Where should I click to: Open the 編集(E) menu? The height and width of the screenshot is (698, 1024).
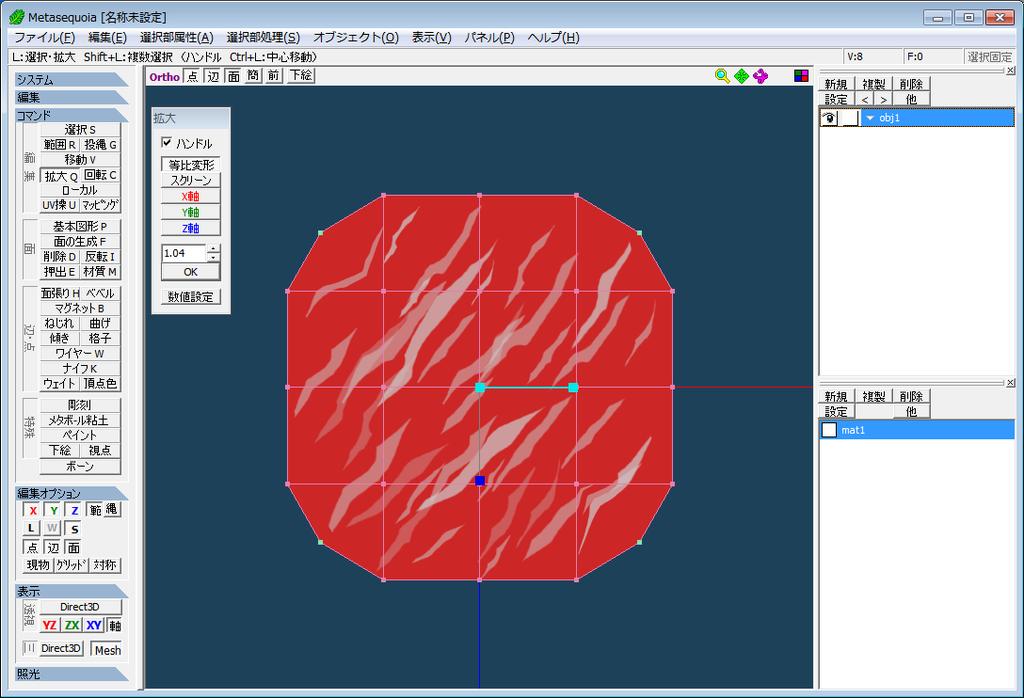pyautogui.click(x=108, y=37)
